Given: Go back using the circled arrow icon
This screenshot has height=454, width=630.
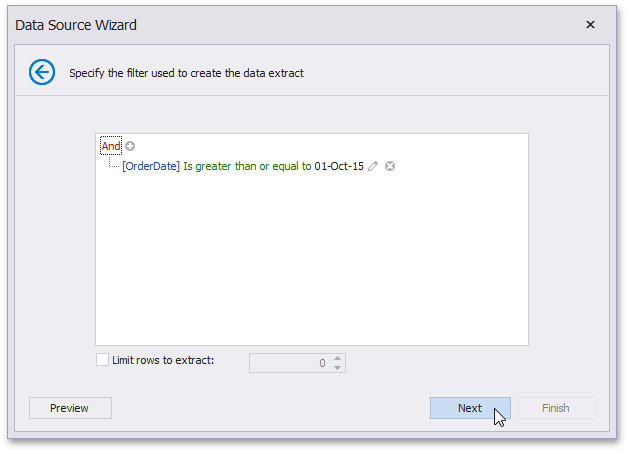Looking at the screenshot, I should pos(42,72).
